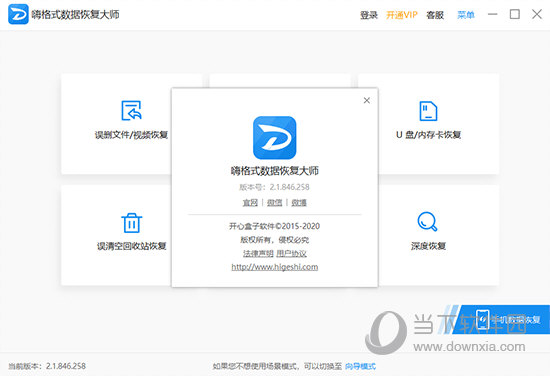The width and height of the screenshot is (550, 376).
Task: Click the 嗨格式数据恢复大师 title in the dialog
Action: [x=275, y=171]
